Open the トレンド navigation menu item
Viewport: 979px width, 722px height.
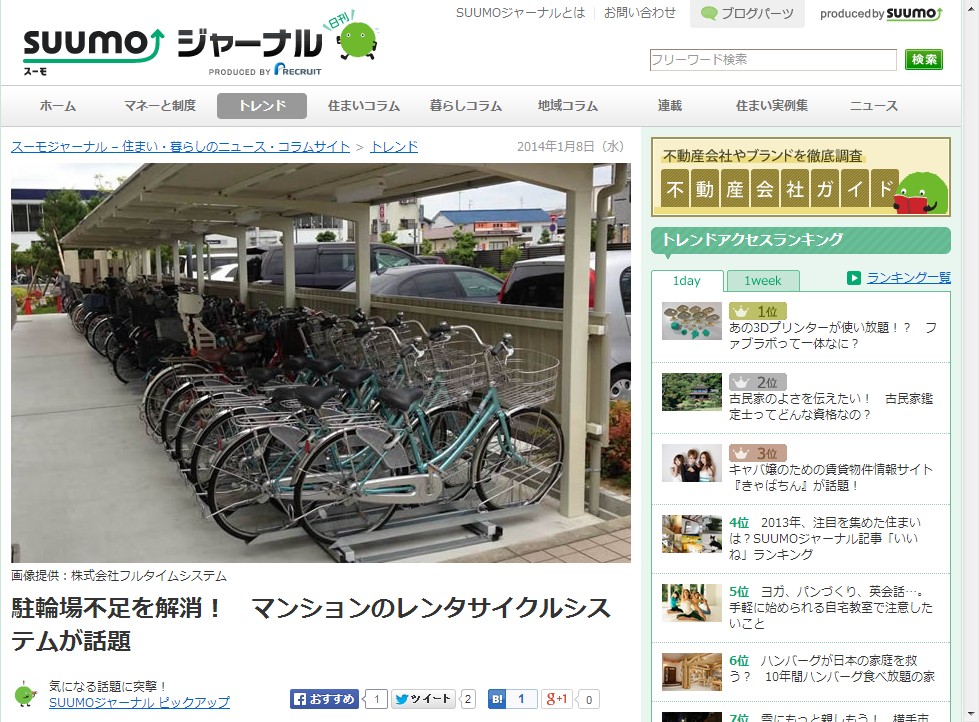coord(262,106)
